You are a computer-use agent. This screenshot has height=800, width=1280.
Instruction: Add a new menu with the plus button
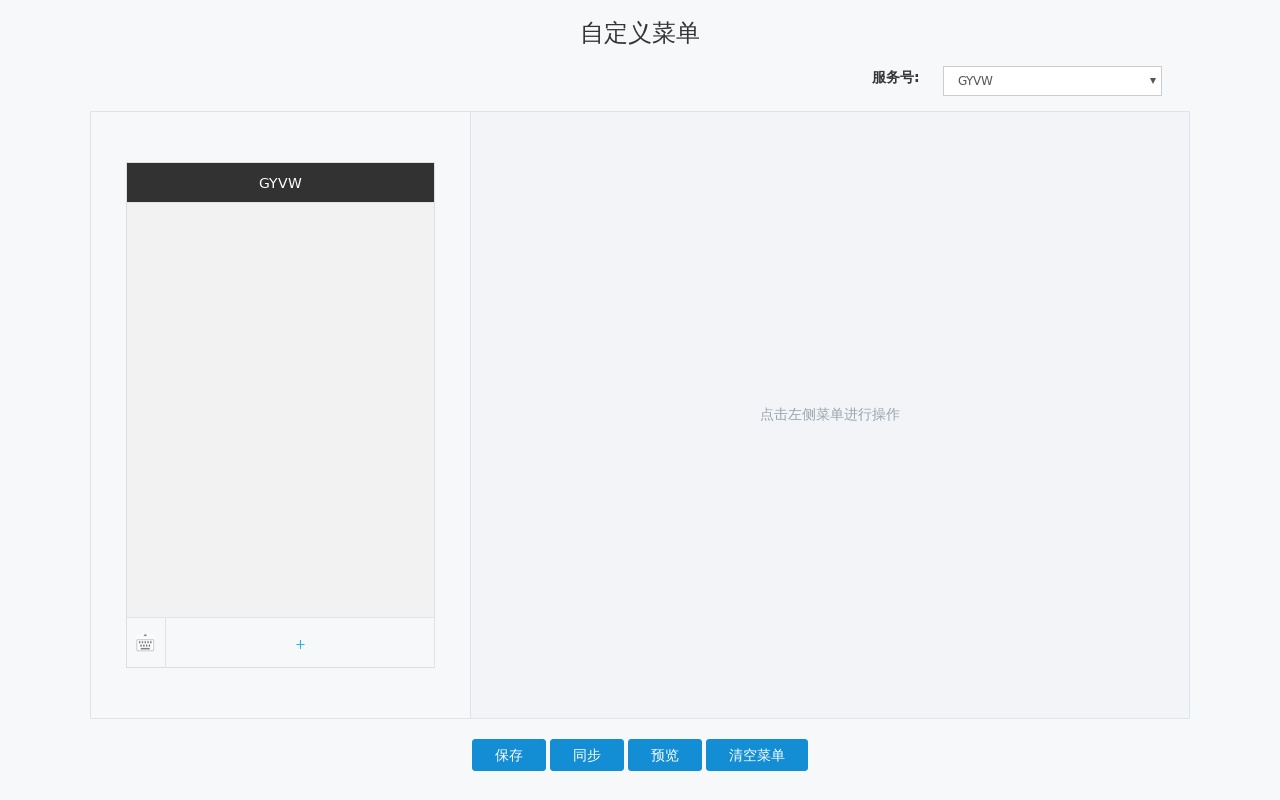click(x=300, y=644)
